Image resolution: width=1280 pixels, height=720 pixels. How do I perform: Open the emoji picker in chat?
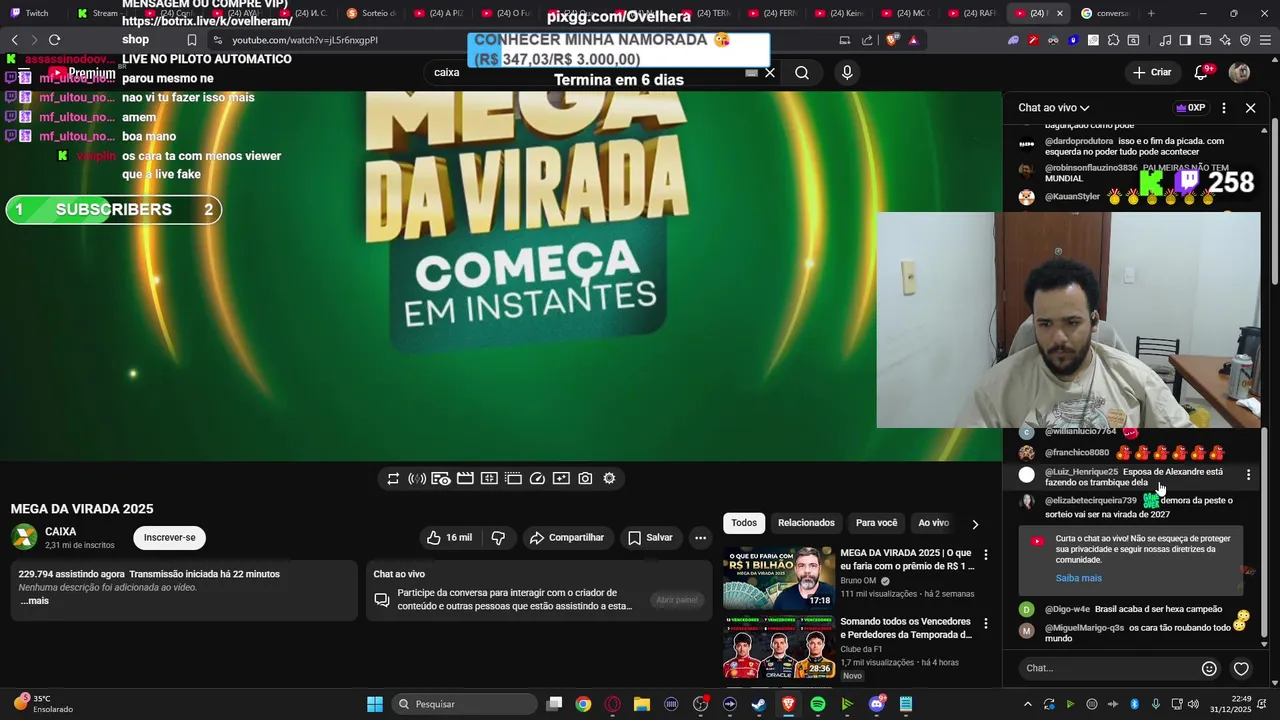pyautogui.click(x=1209, y=669)
